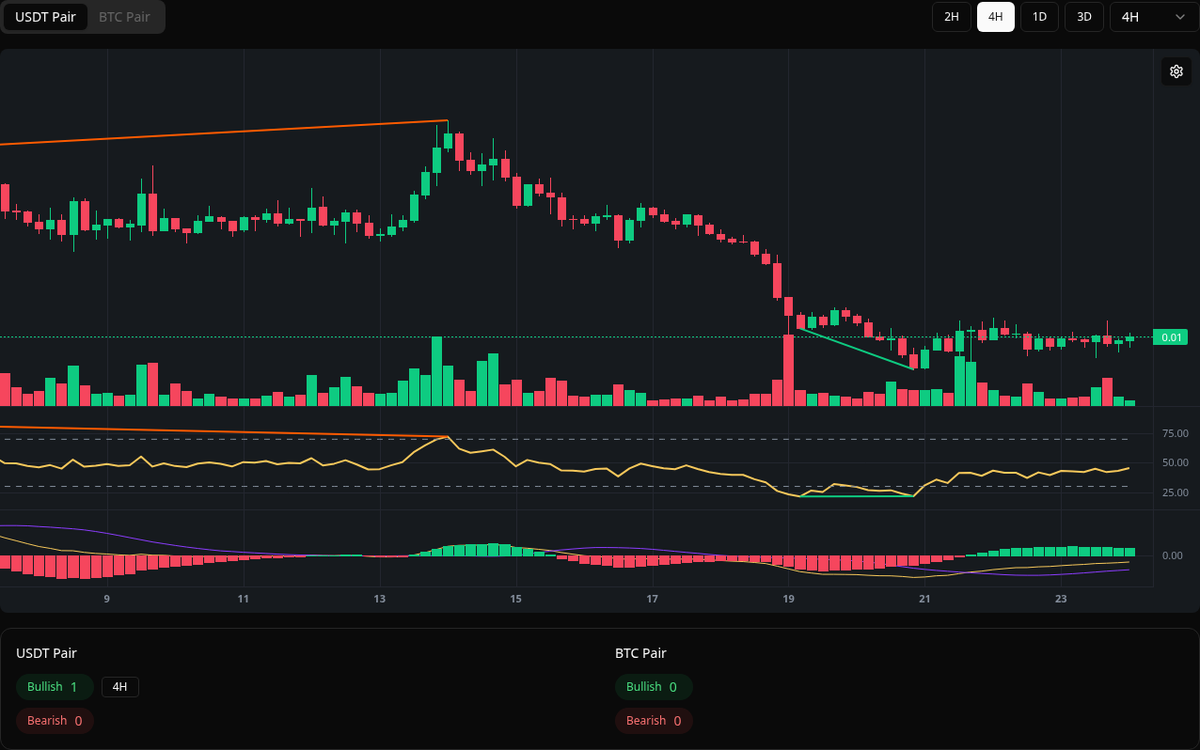Image resolution: width=1200 pixels, height=750 pixels.
Task: Select the 1D timeframe
Action: click(x=1039, y=16)
